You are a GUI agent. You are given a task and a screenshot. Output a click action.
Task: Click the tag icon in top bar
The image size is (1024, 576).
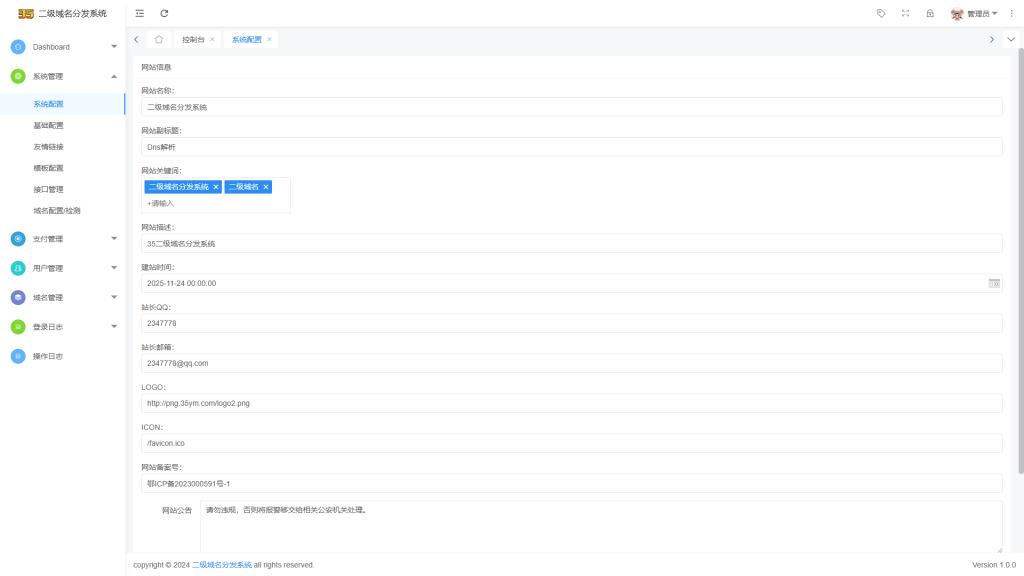coord(880,13)
